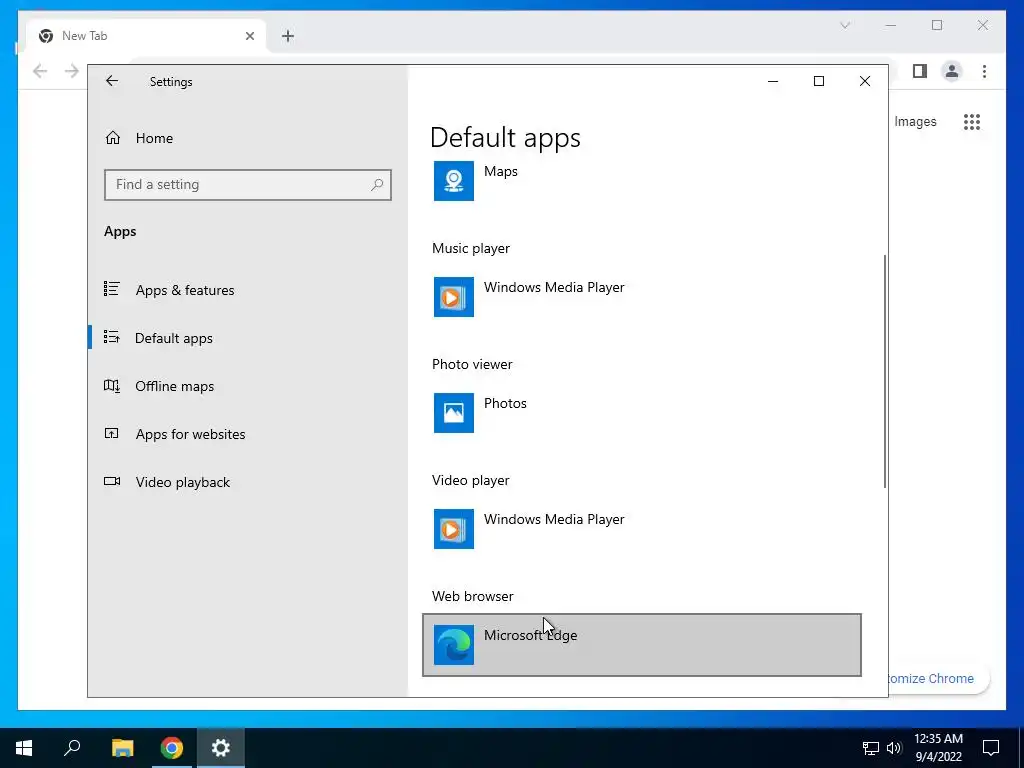Click Settings gear on taskbar

(x=221, y=748)
